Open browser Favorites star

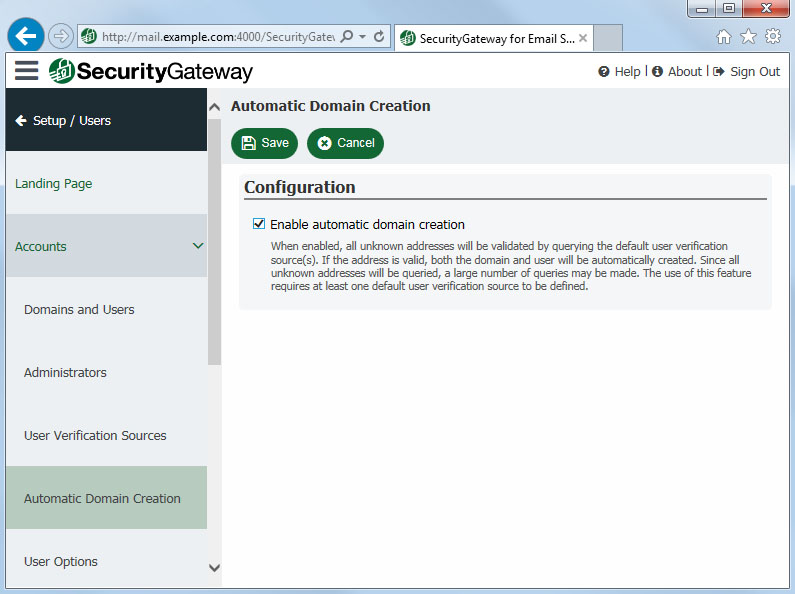click(x=748, y=36)
